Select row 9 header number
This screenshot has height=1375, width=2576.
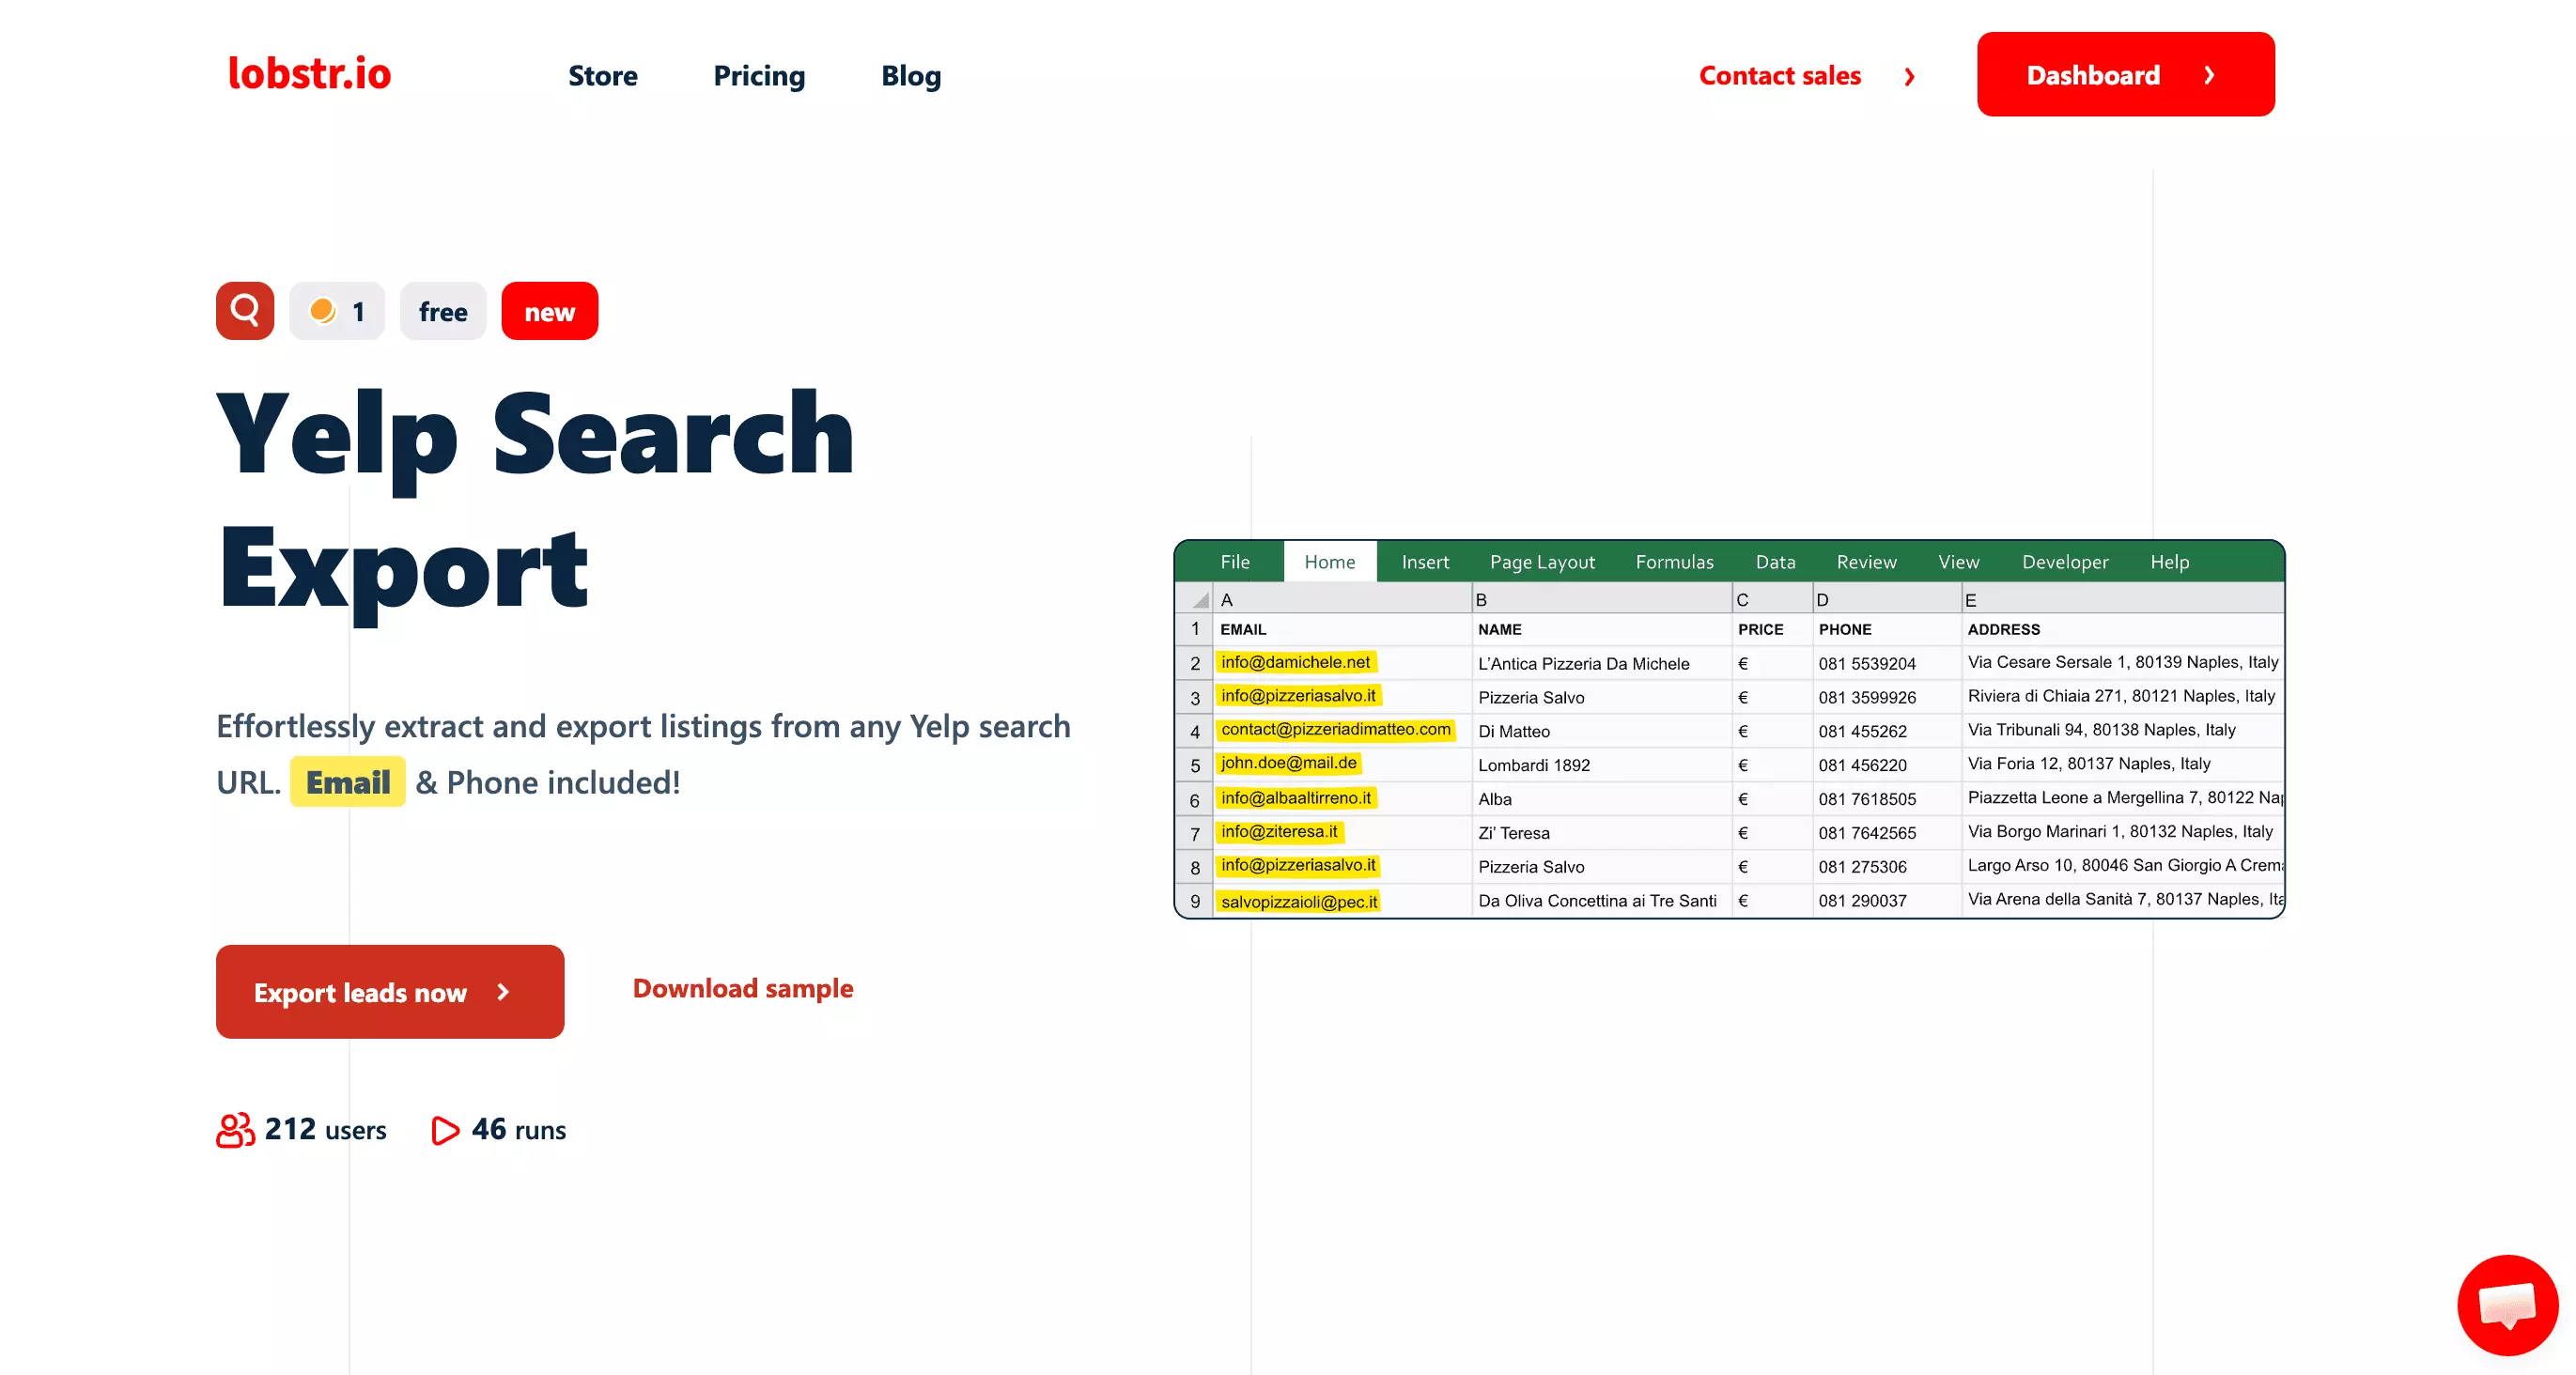[x=1195, y=902]
